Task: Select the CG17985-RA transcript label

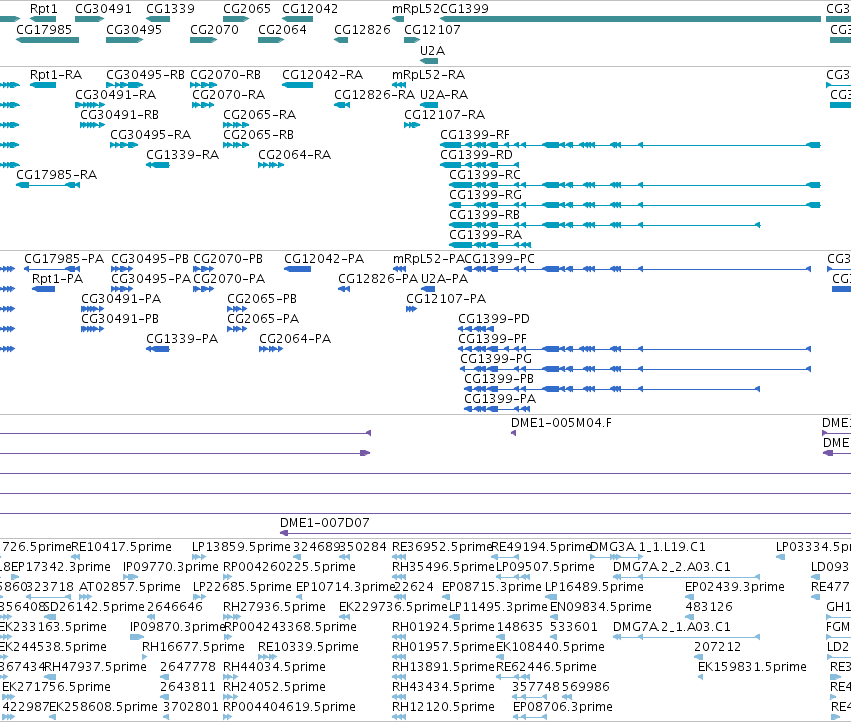Action: pos(56,175)
